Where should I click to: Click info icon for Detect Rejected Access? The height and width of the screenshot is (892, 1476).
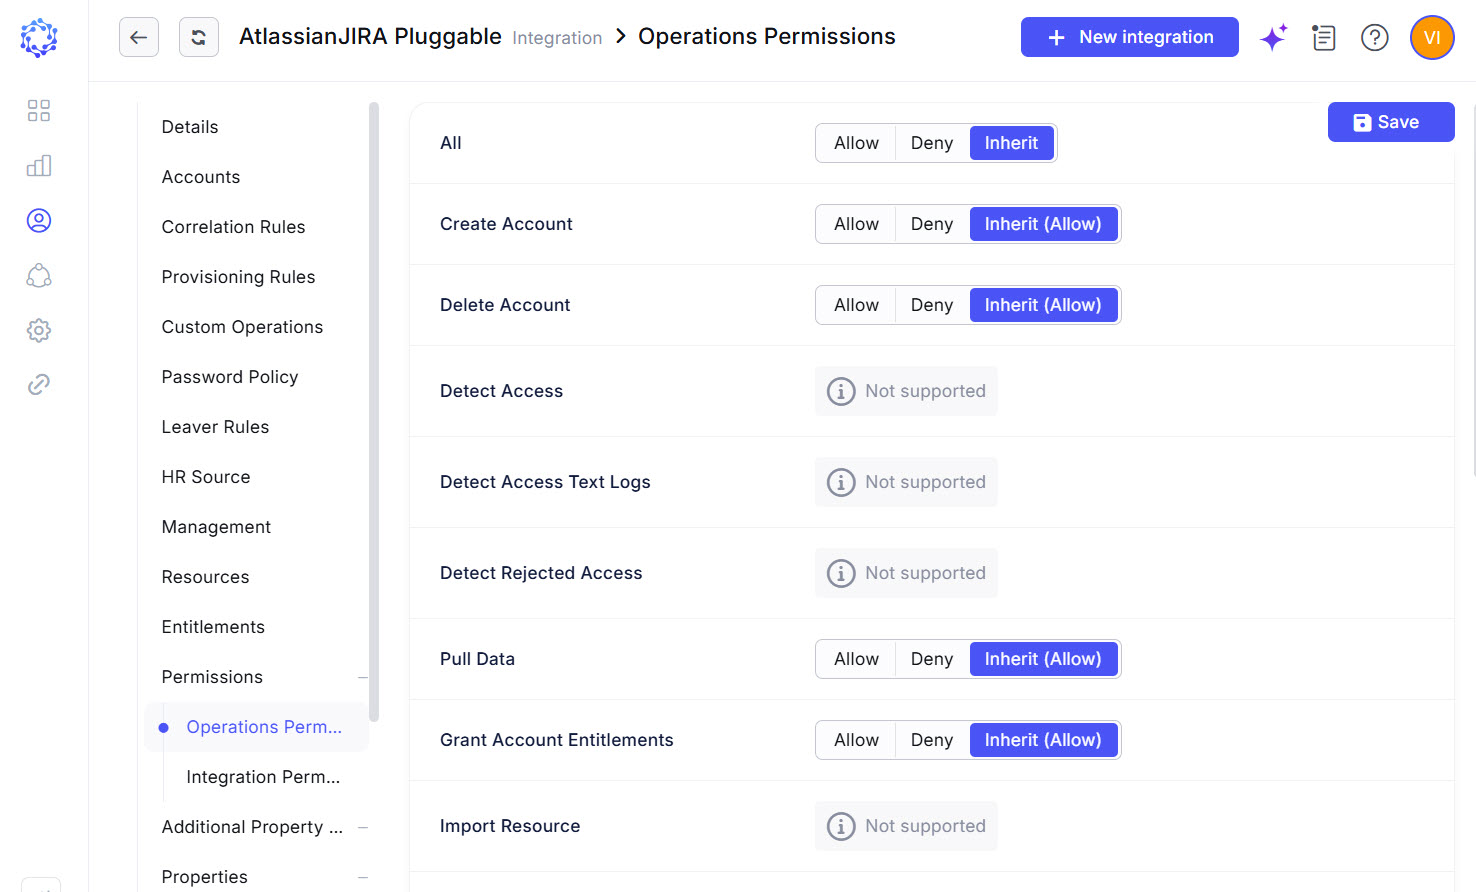[x=841, y=573]
